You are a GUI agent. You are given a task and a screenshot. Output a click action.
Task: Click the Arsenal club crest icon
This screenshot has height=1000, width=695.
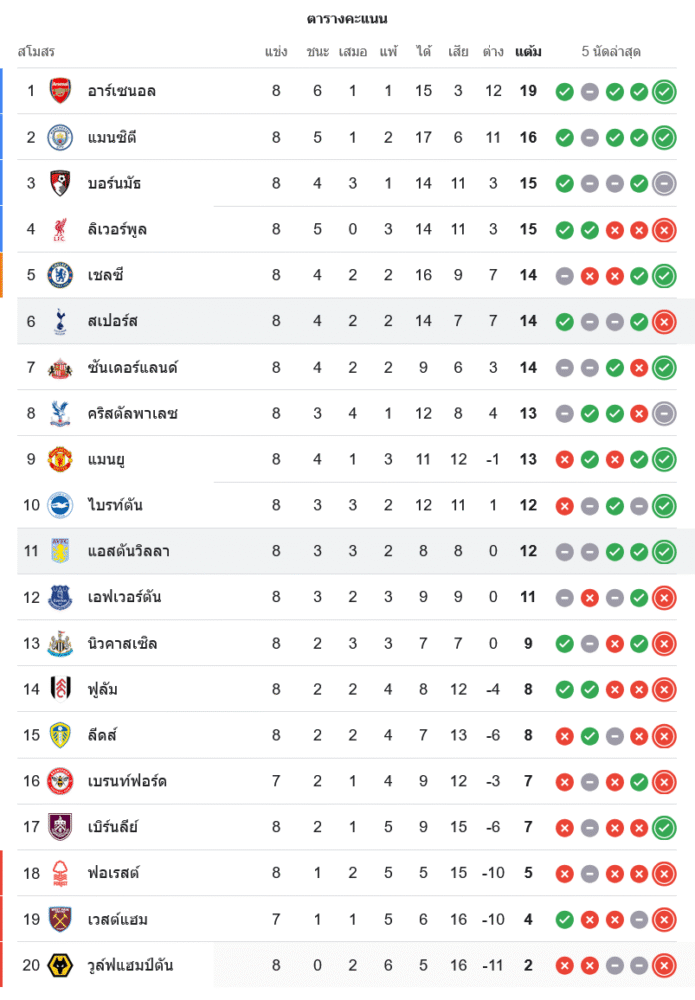(61, 91)
